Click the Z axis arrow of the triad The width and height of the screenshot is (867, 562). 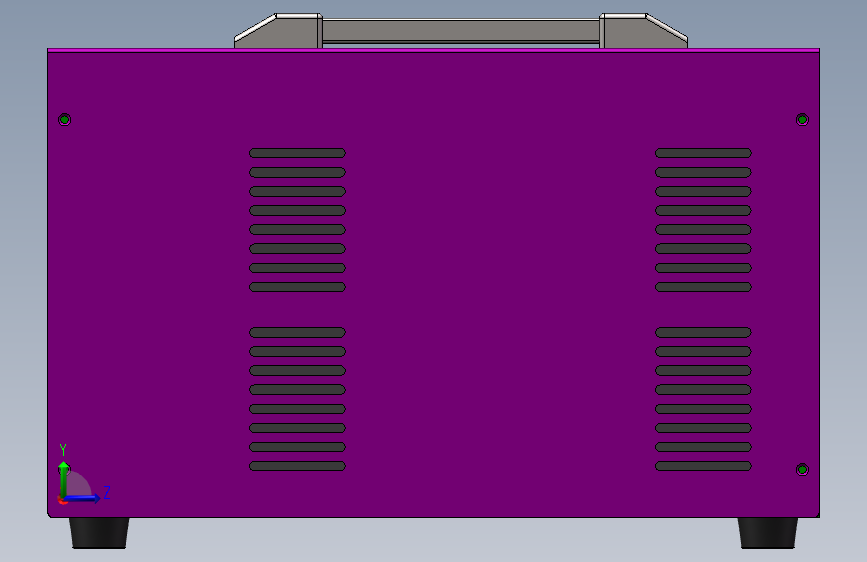(83, 498)
